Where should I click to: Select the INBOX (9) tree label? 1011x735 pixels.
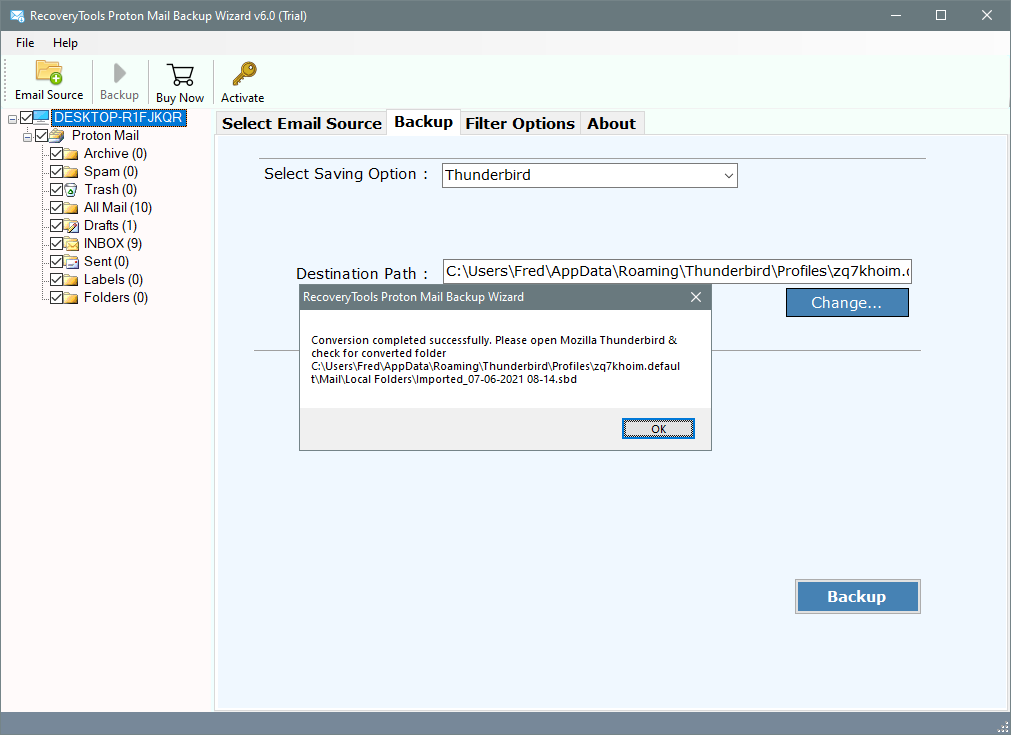click(x=113, y=244)
